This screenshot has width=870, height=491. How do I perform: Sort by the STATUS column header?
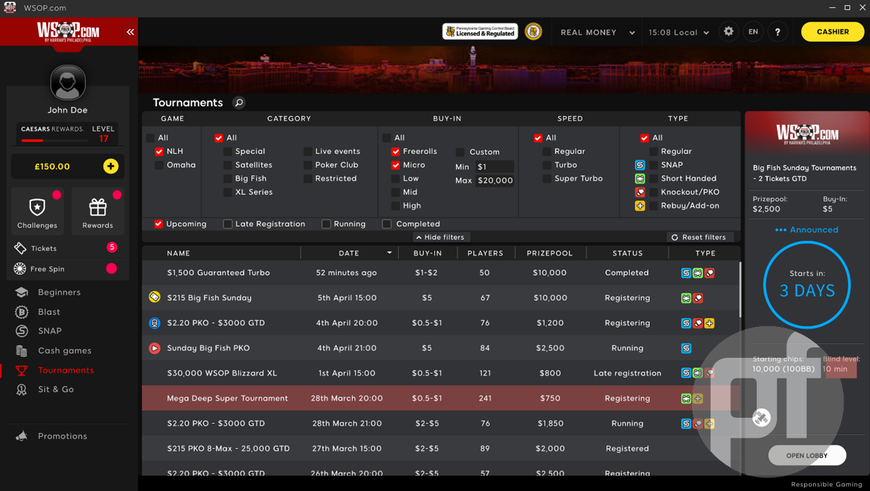click(x=628, y=253)
